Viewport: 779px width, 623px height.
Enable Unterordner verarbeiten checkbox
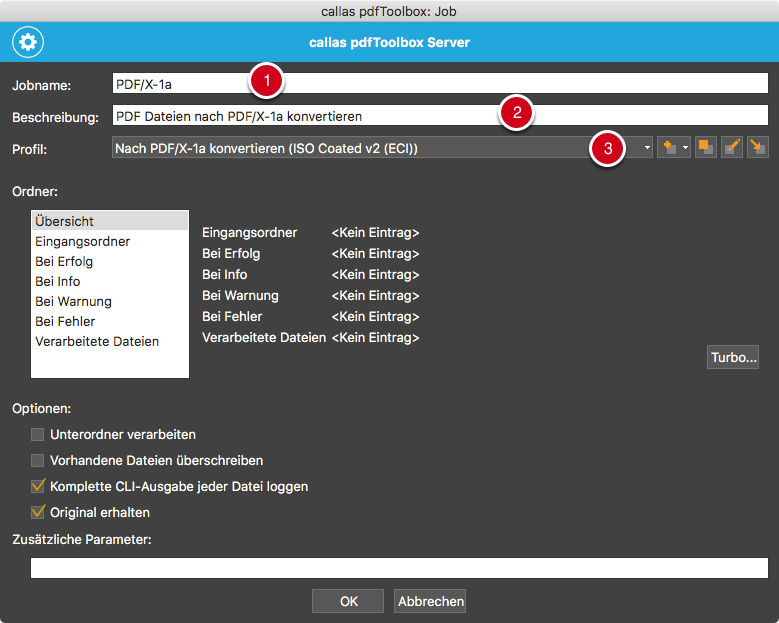point(37,435)
